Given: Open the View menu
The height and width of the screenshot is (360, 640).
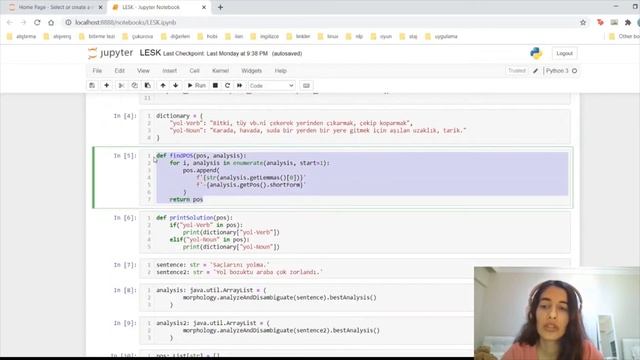Looking at the screenshot, I should tap(143, 71).
